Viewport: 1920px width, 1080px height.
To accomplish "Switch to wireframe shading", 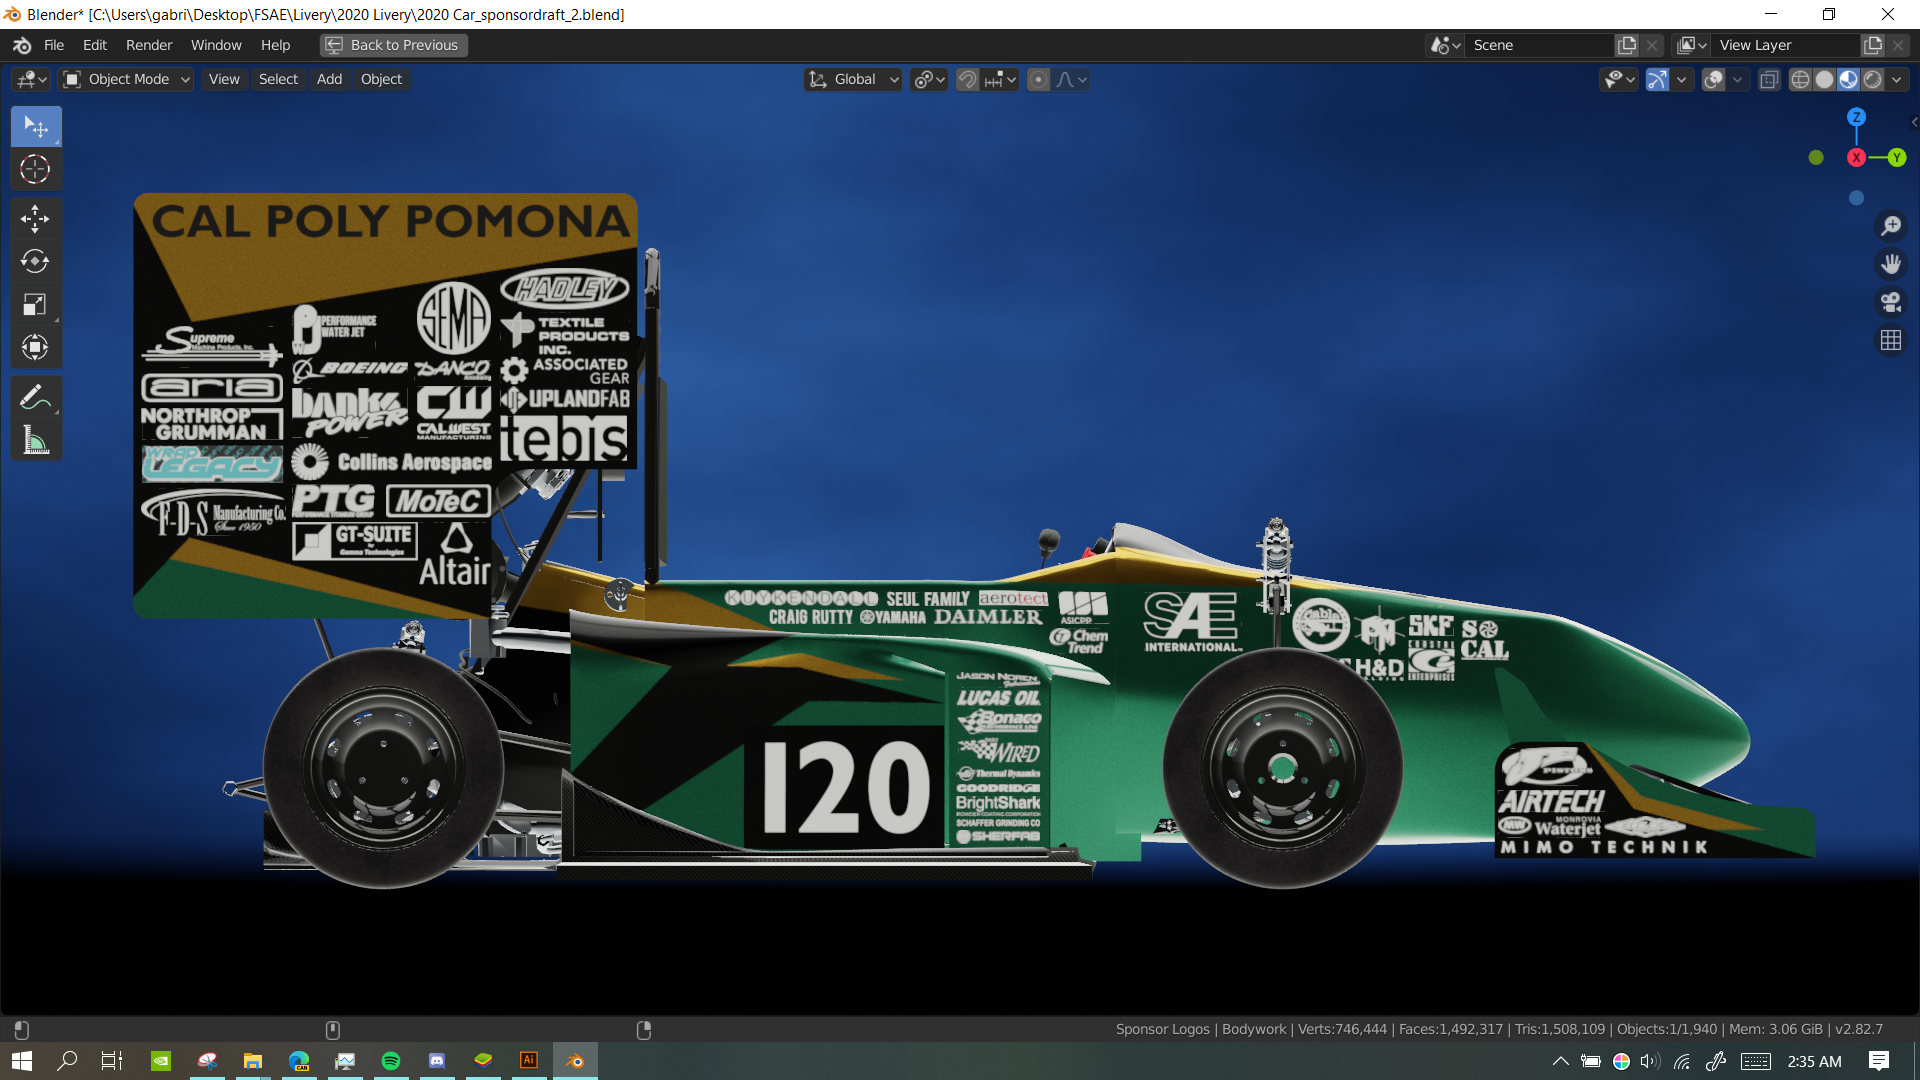I will coord(1800,80).
